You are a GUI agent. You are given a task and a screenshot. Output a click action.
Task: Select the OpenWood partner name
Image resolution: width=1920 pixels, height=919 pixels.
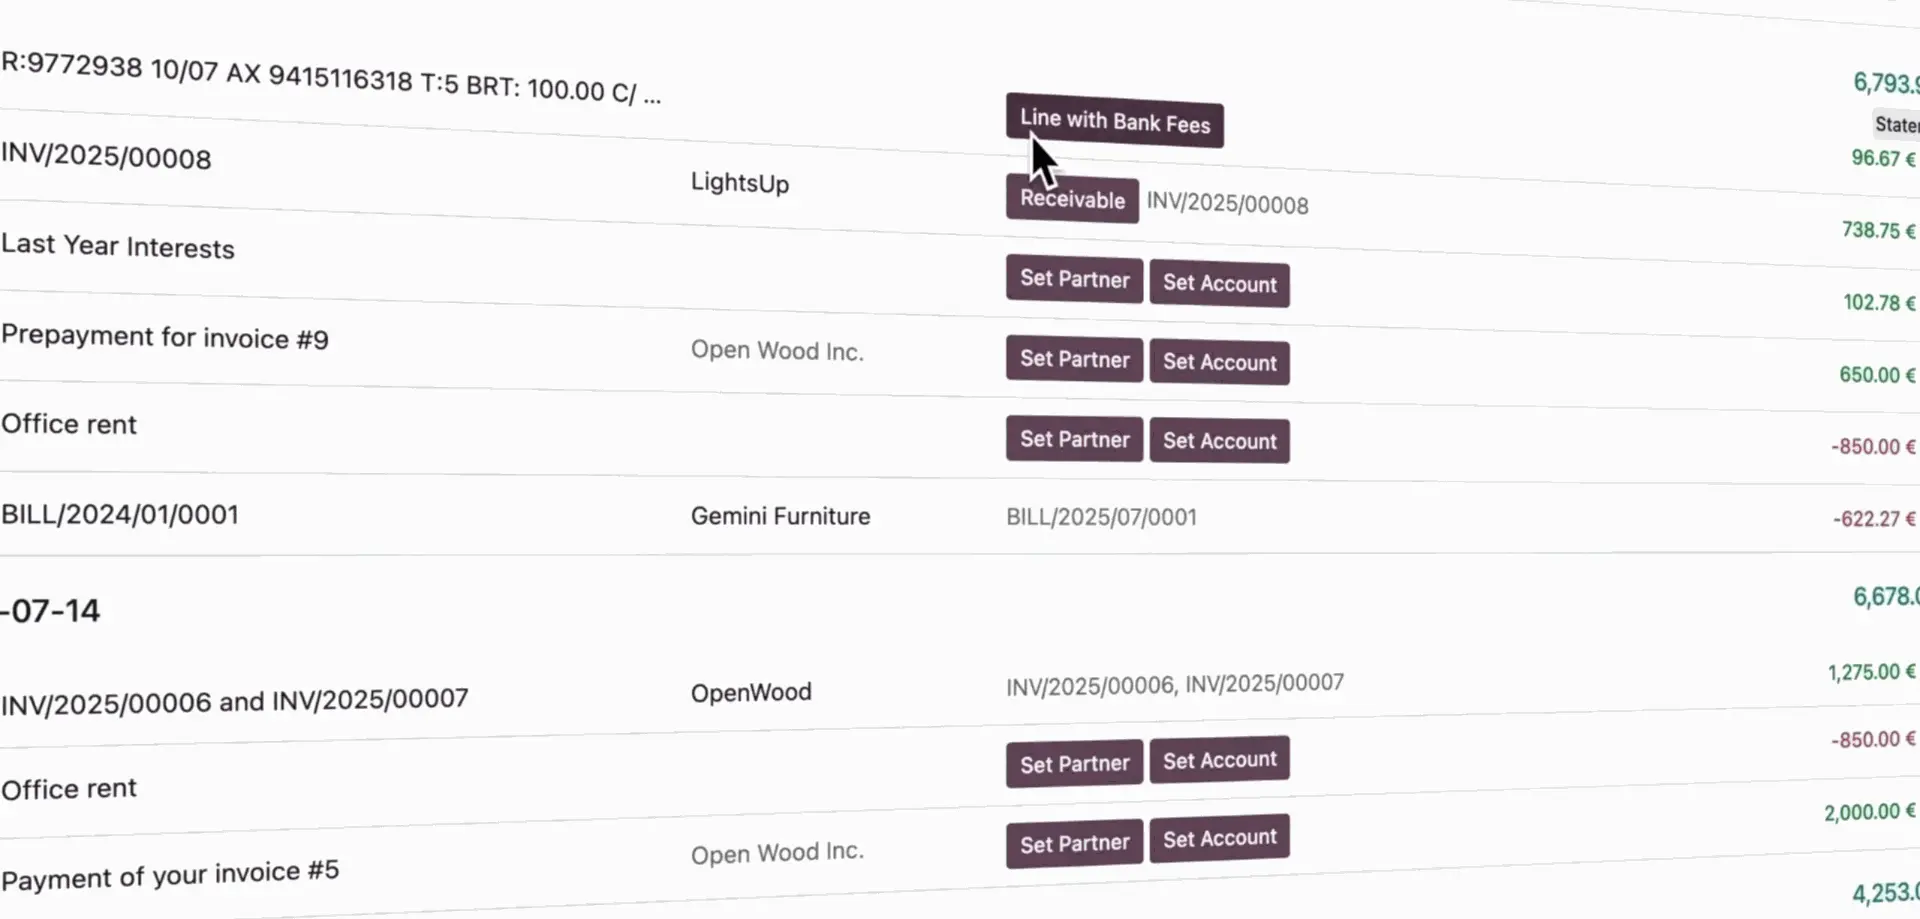coord(751,692)
